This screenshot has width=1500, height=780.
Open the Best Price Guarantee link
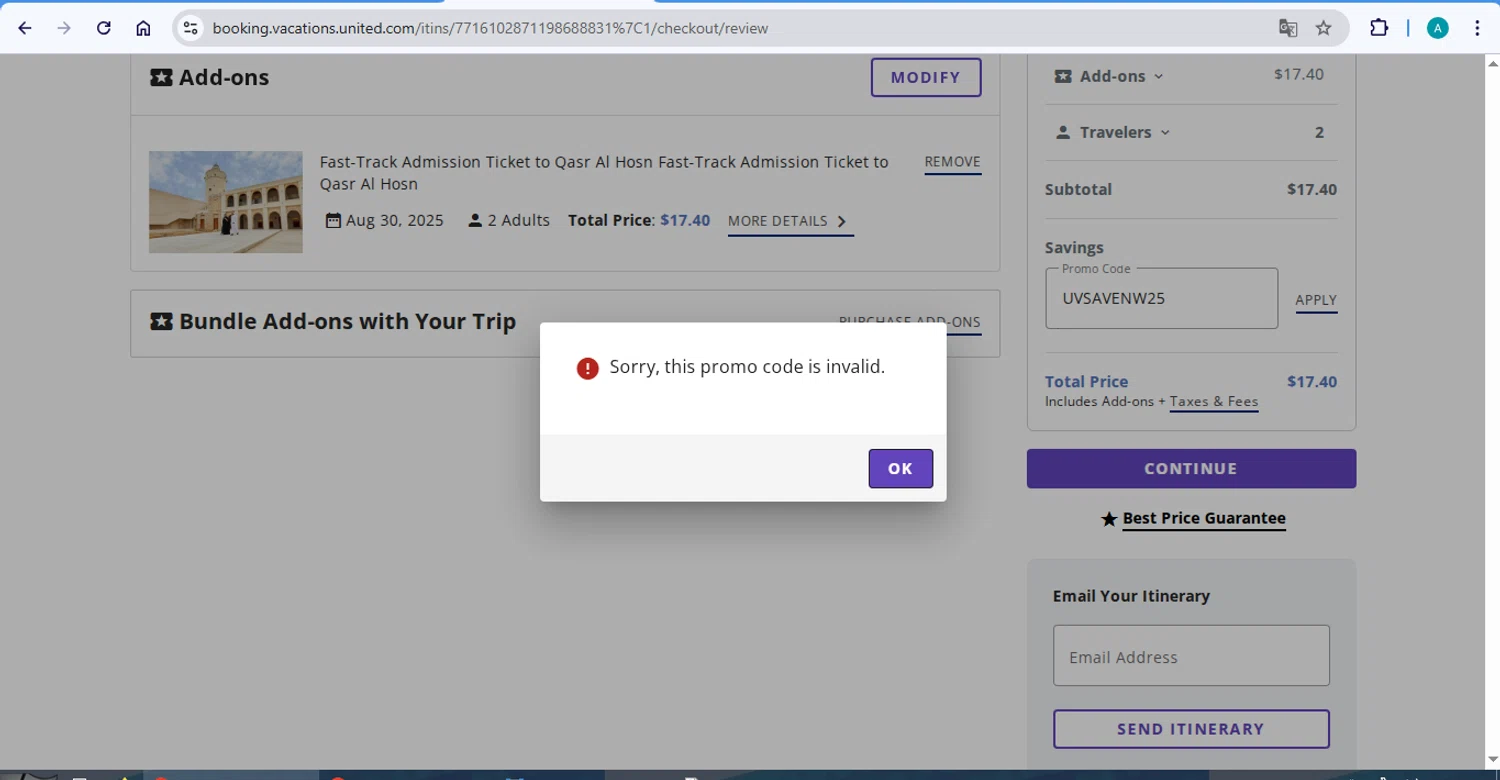click(1204, 518)
